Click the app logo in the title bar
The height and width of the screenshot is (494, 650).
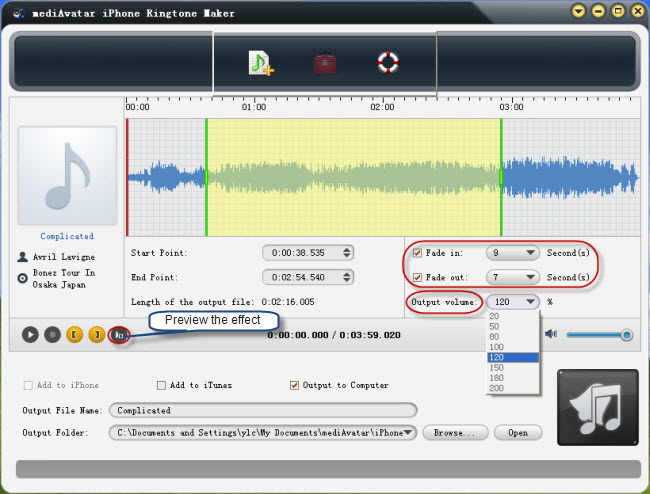coord(18,13)
